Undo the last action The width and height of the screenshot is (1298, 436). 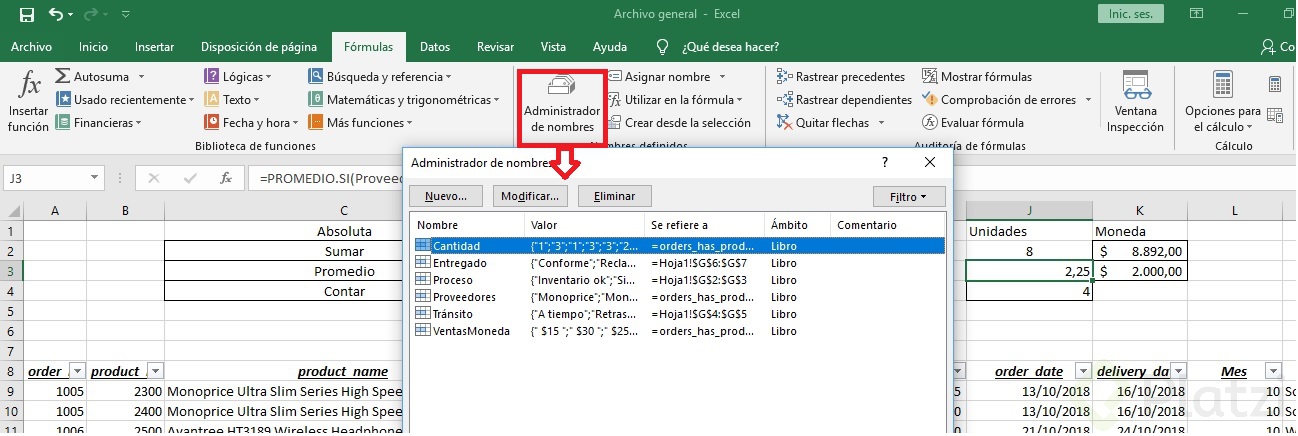point(55,15)
